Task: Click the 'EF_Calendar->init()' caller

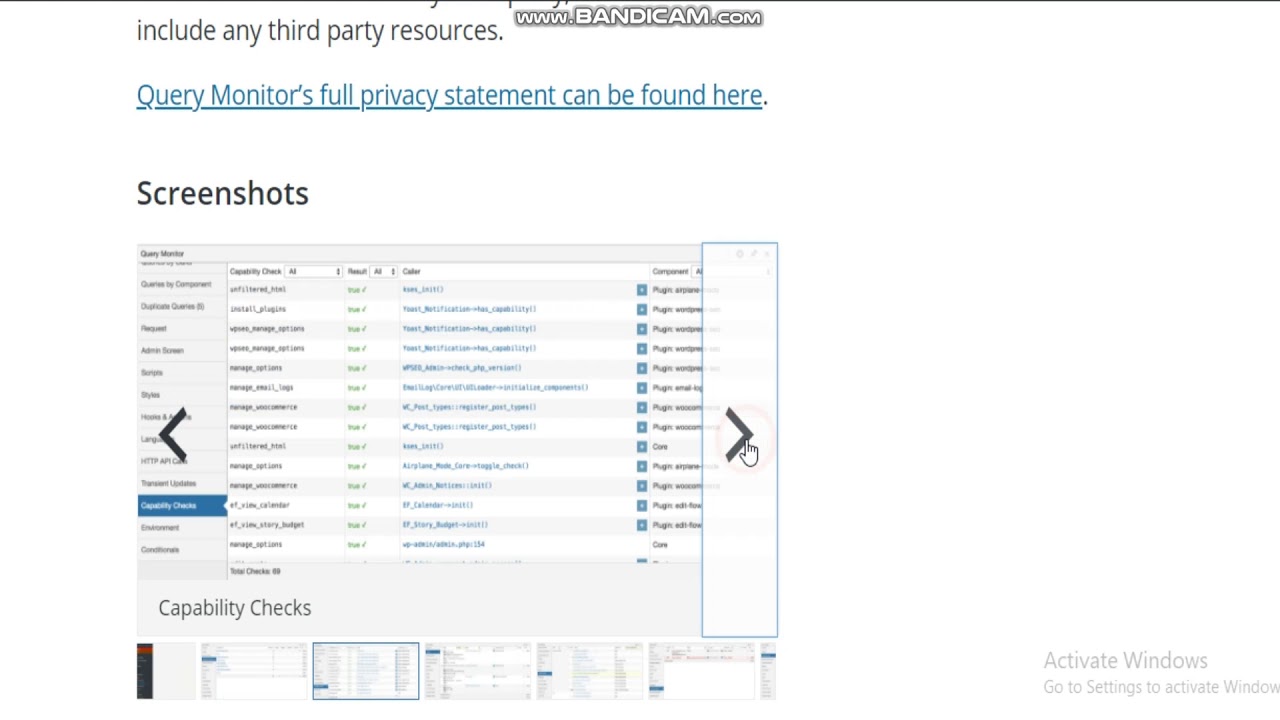Action: [x=438, y=505]
